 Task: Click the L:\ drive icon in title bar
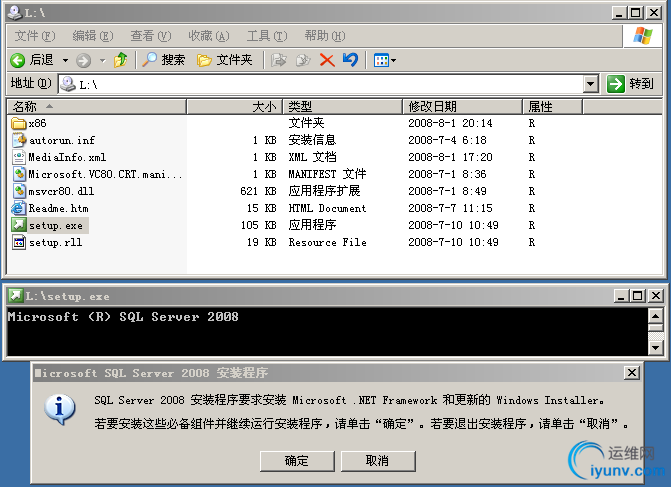tap(15, 13)
